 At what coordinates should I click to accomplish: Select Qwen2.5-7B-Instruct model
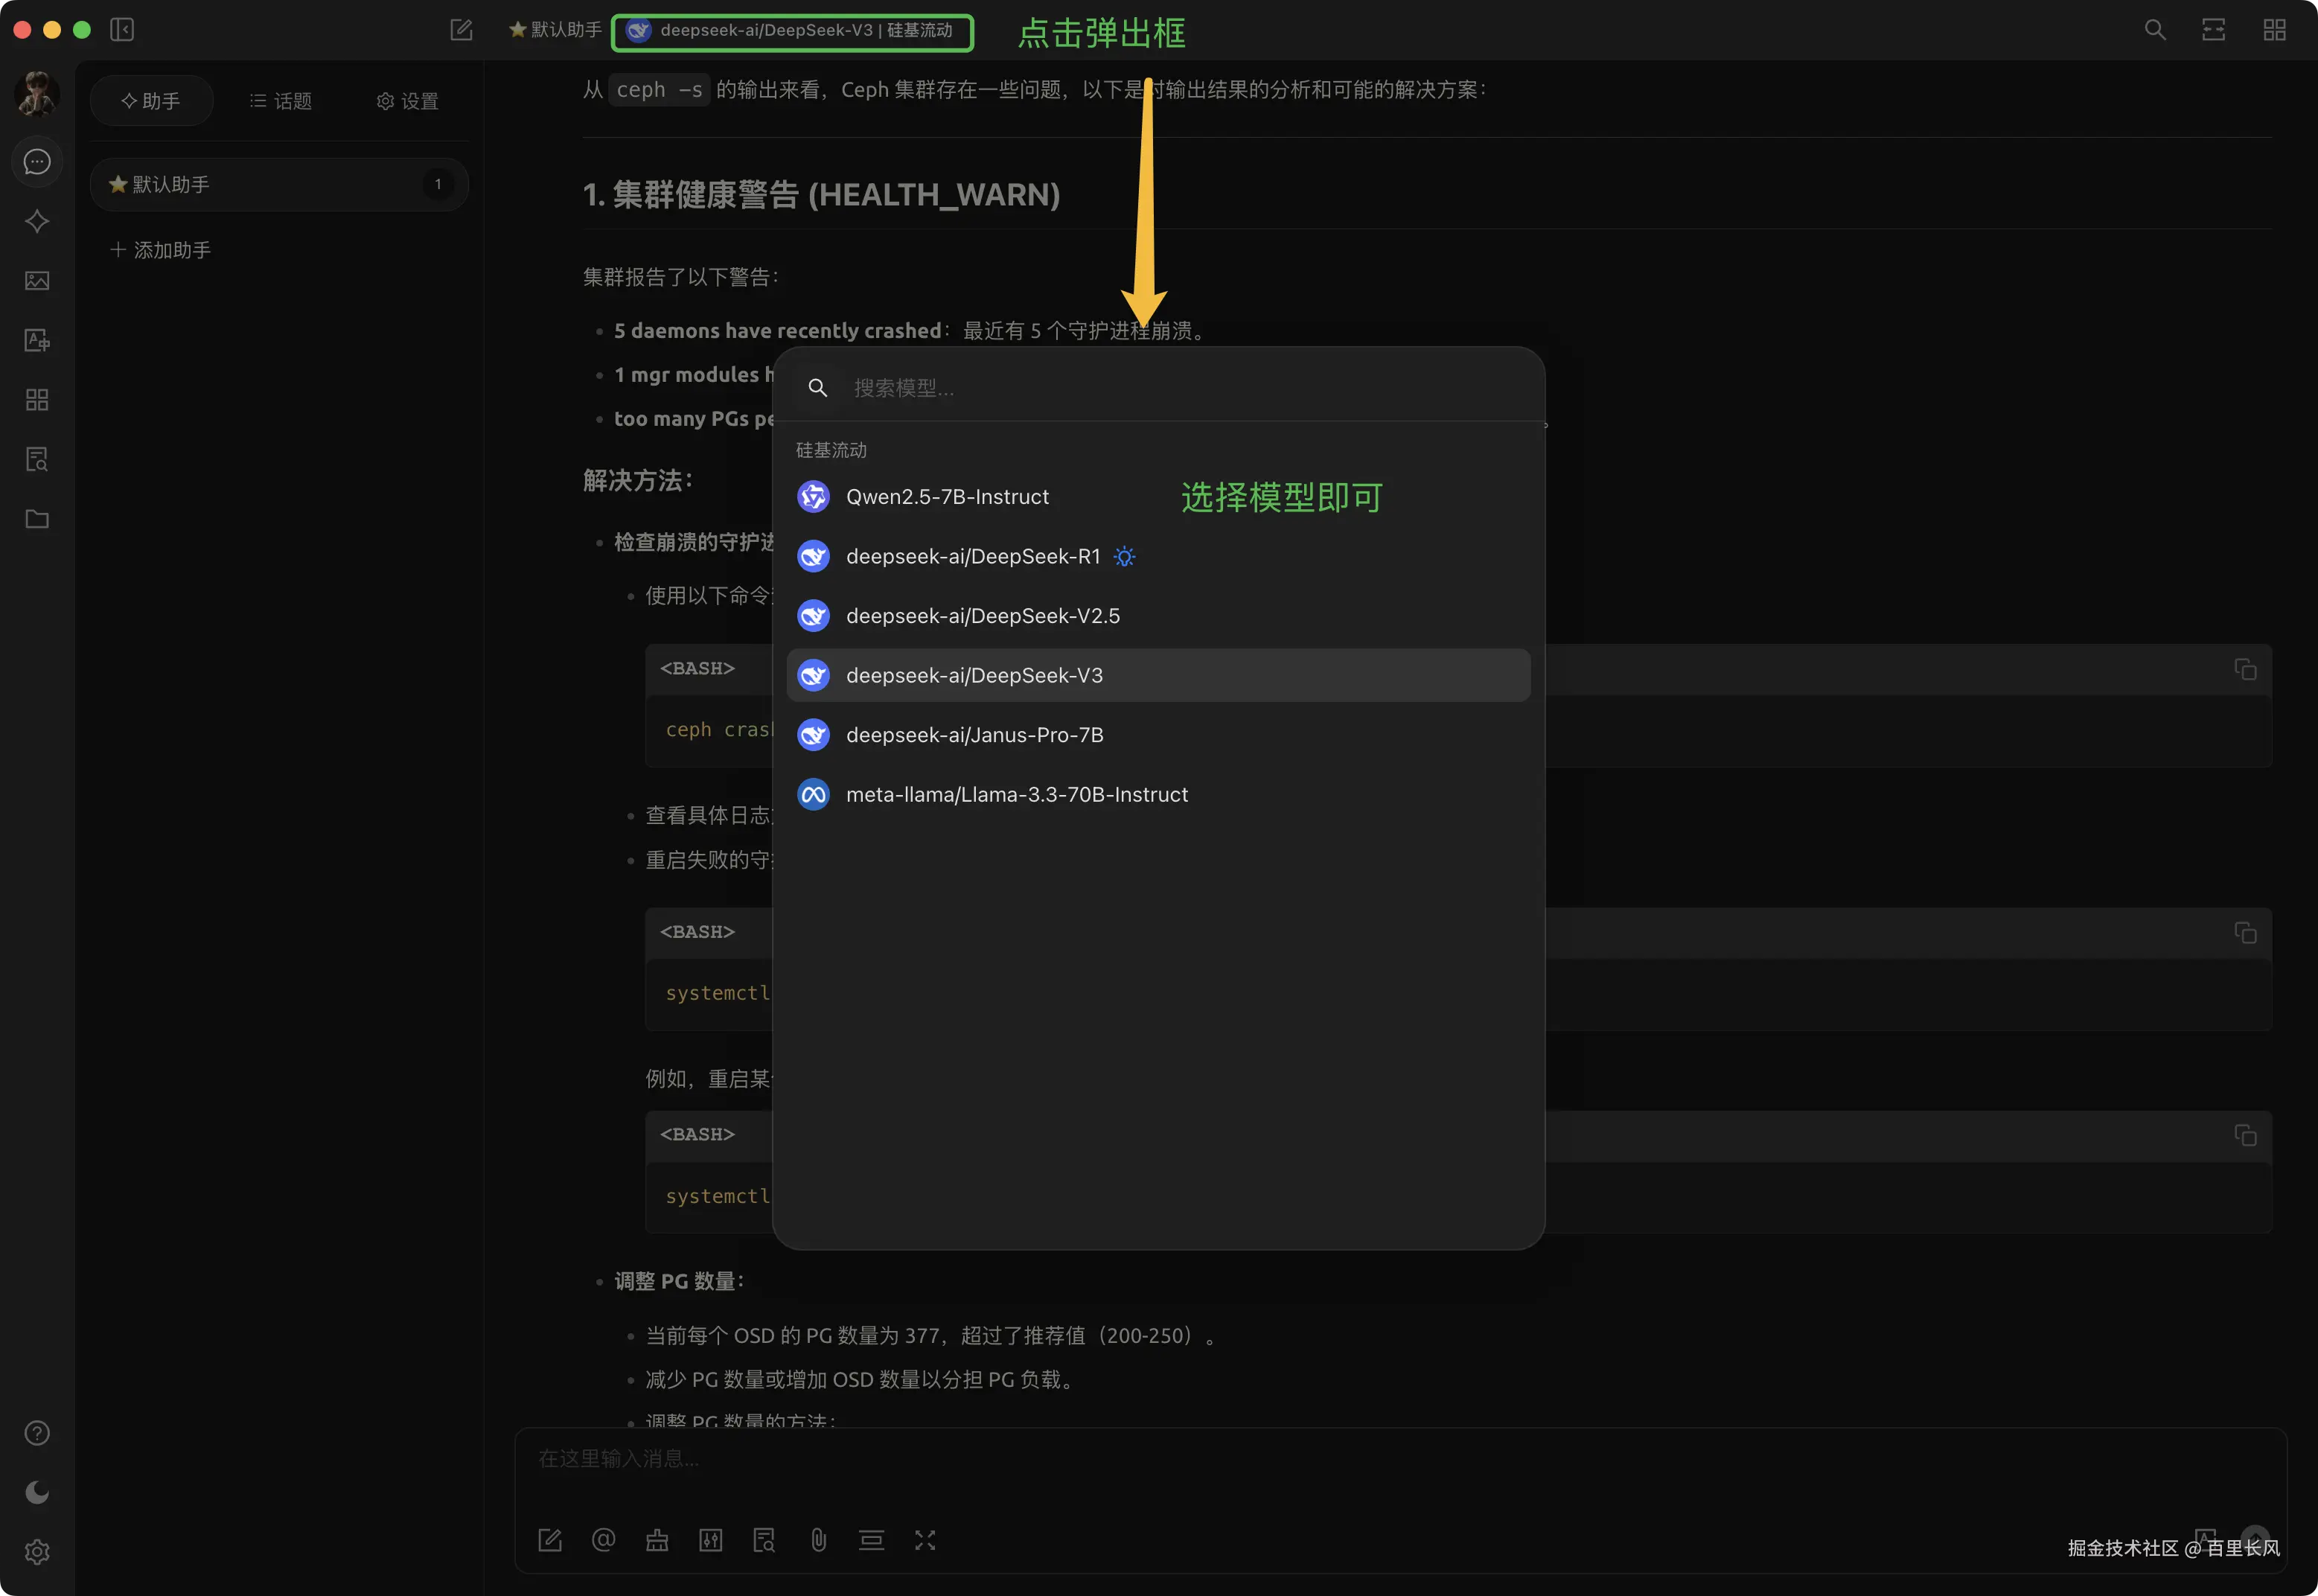tap(946, 497)
